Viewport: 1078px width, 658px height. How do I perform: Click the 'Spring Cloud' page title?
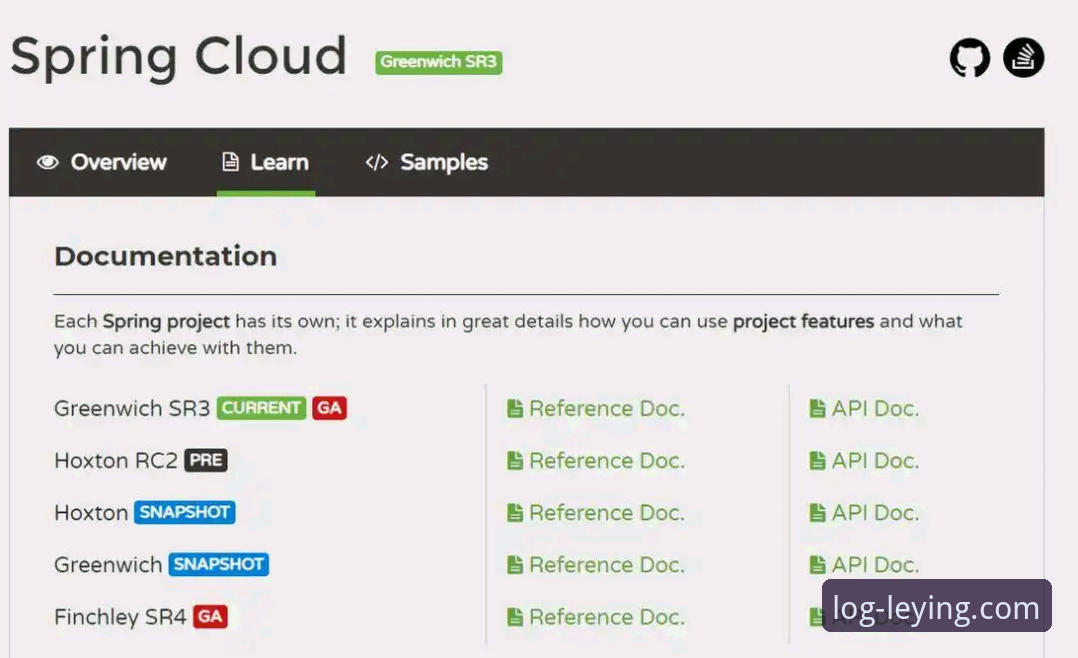pyautogui.click(x=179, y=58)
